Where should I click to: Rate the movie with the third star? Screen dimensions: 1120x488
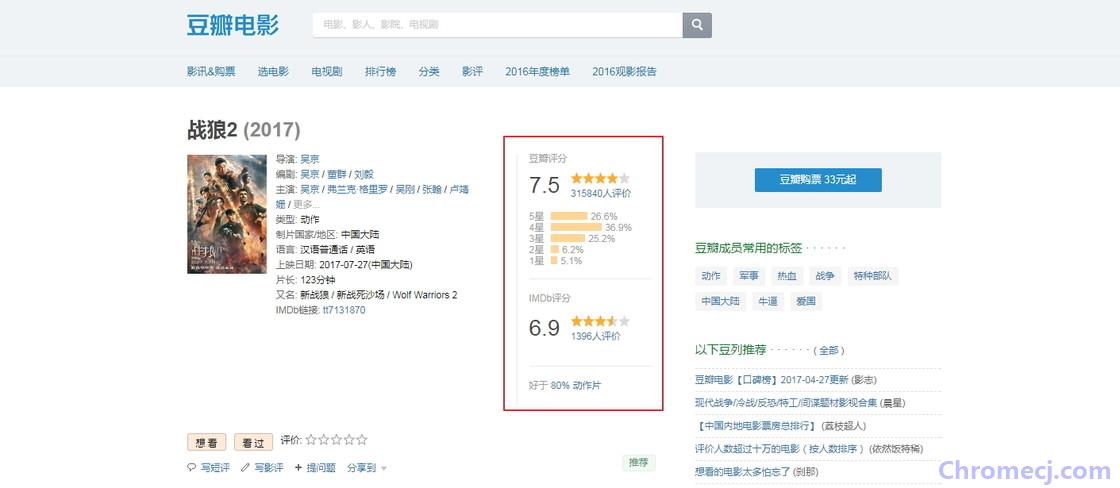click(336, 439)
